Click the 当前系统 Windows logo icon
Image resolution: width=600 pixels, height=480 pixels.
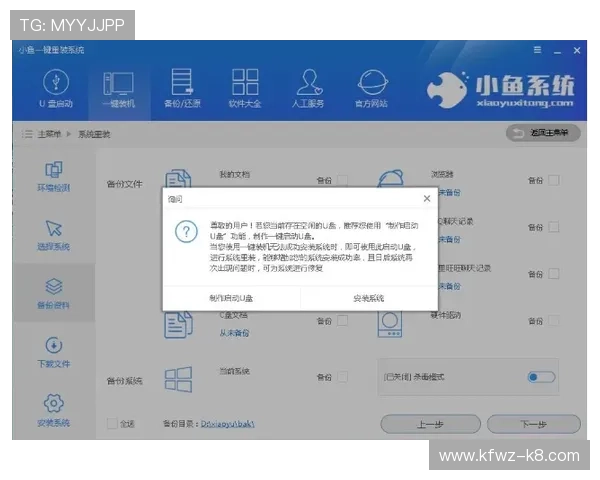coord(178,380)
